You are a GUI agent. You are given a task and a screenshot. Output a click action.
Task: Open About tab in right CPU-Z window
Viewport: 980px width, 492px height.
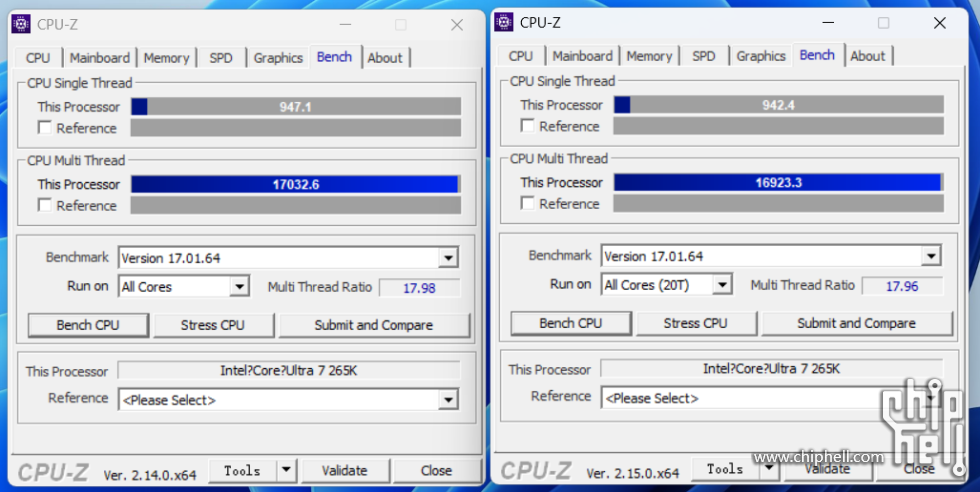[x=868, y=56]
